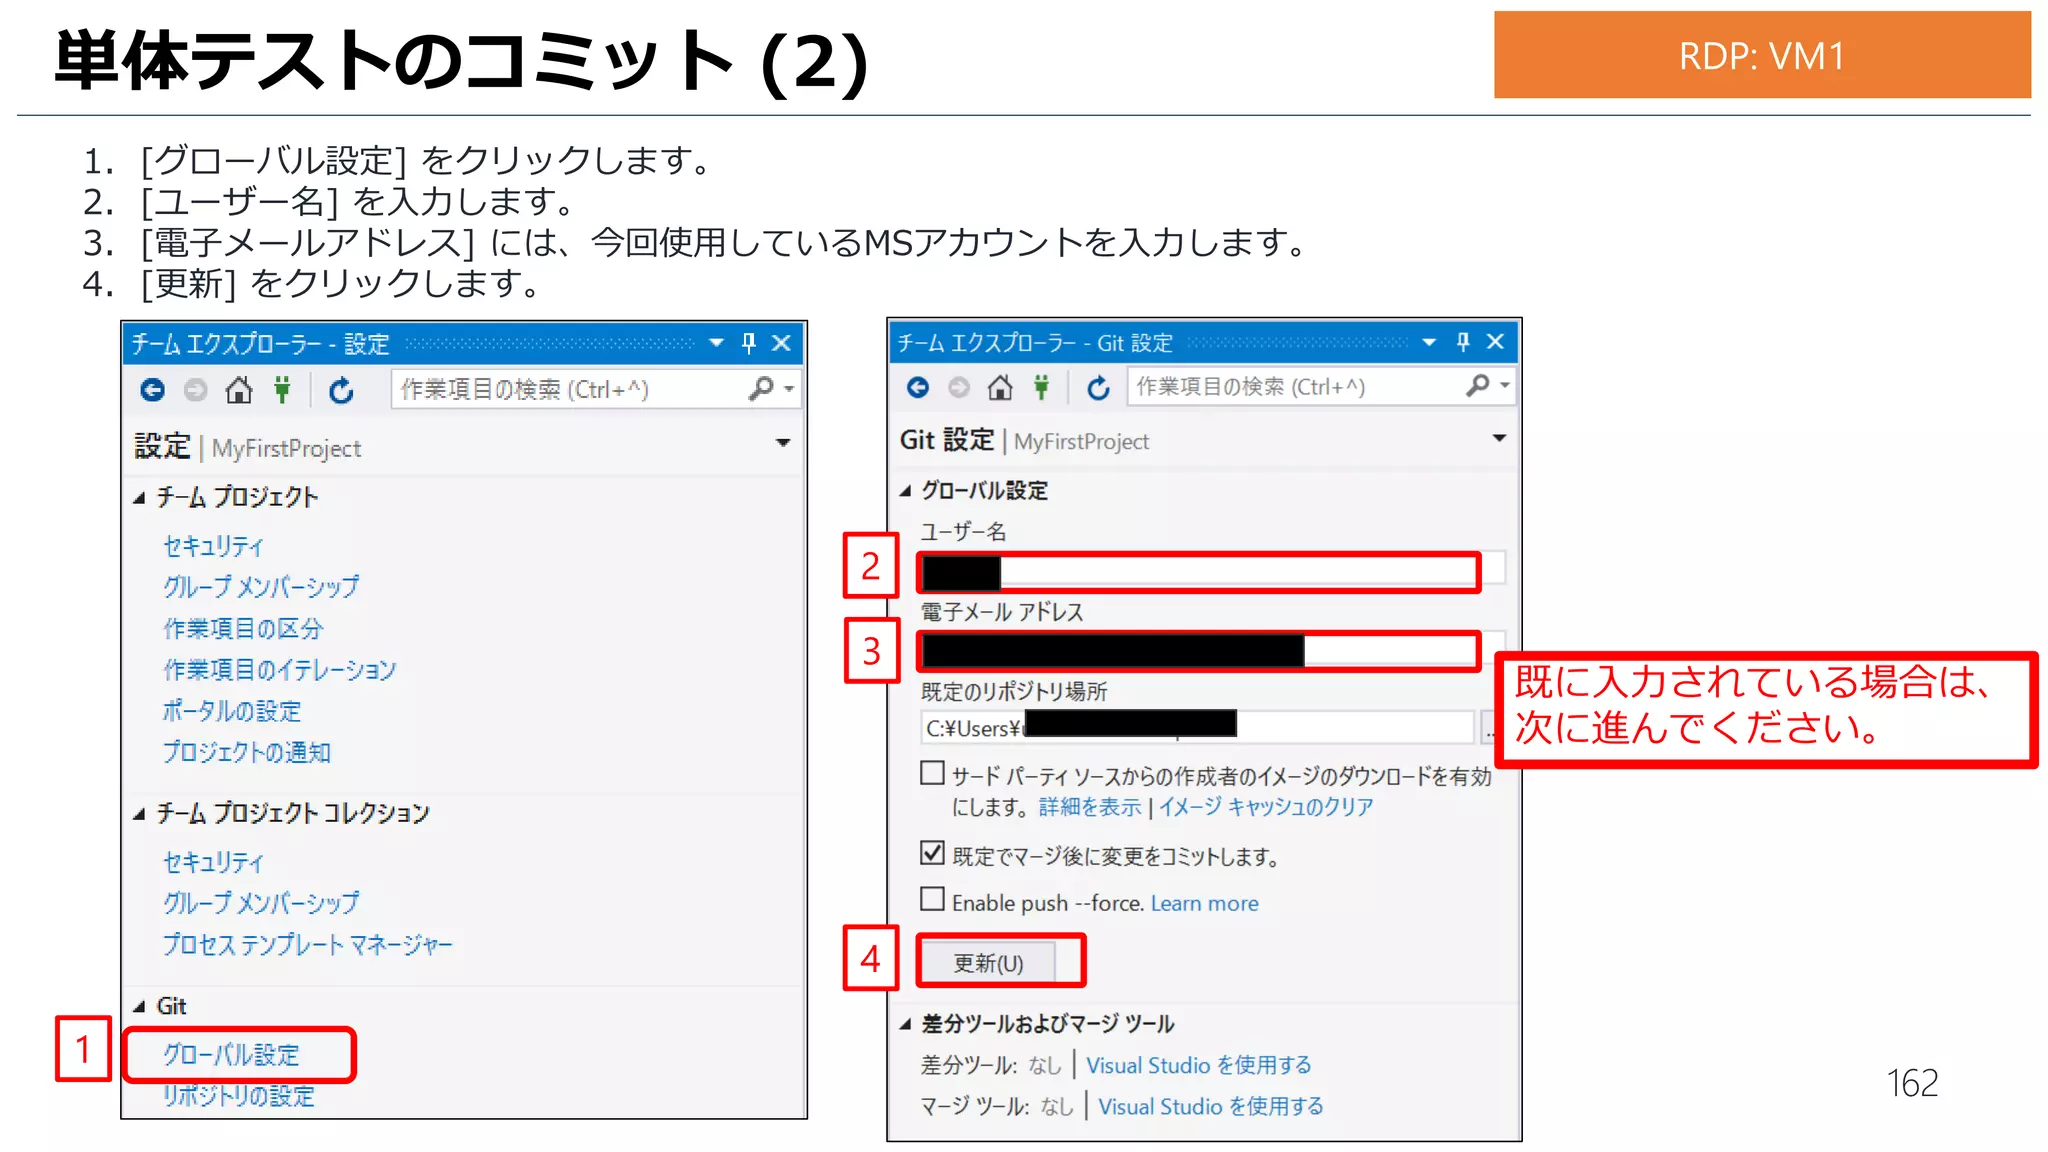Click the Home icon in the Settings panel

(x=239, y=389)
